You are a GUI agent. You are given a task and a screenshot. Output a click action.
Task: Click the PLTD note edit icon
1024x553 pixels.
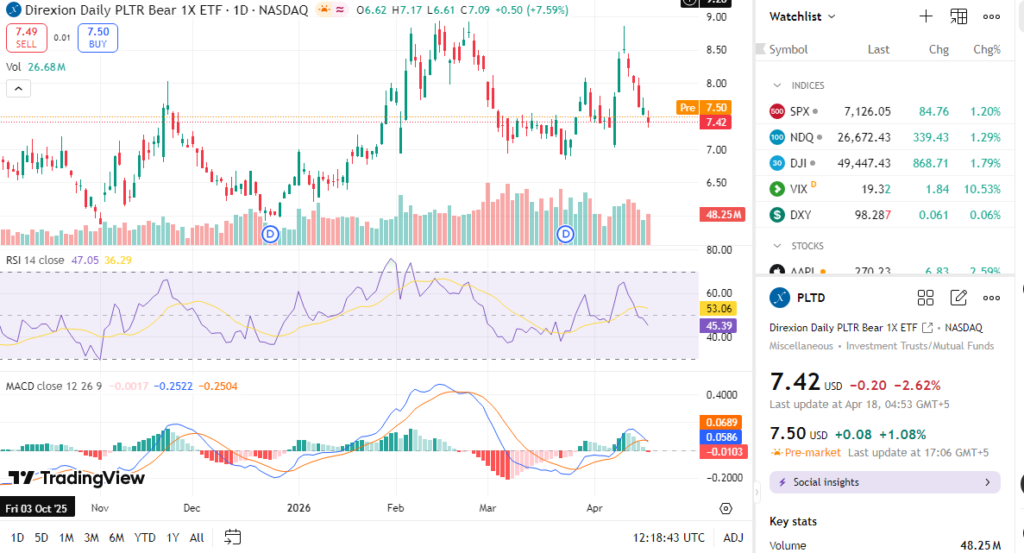click(x=958, y=297)
